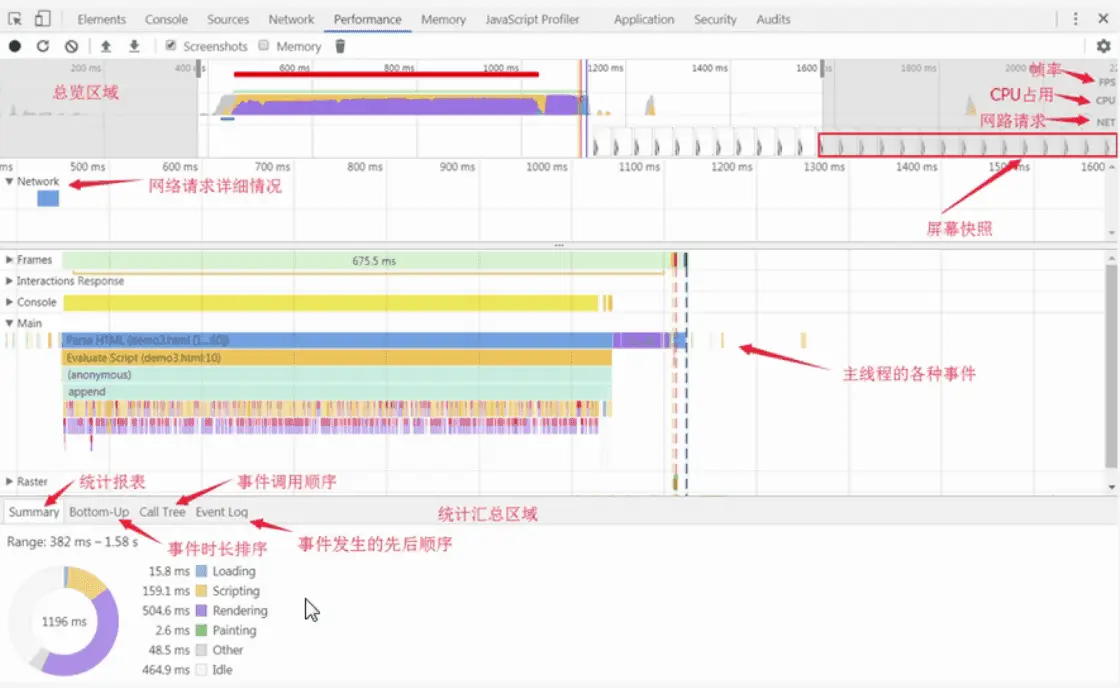Expand the Frames track
The height and width of the screenshot is (688, 1120).
(9, 259)
